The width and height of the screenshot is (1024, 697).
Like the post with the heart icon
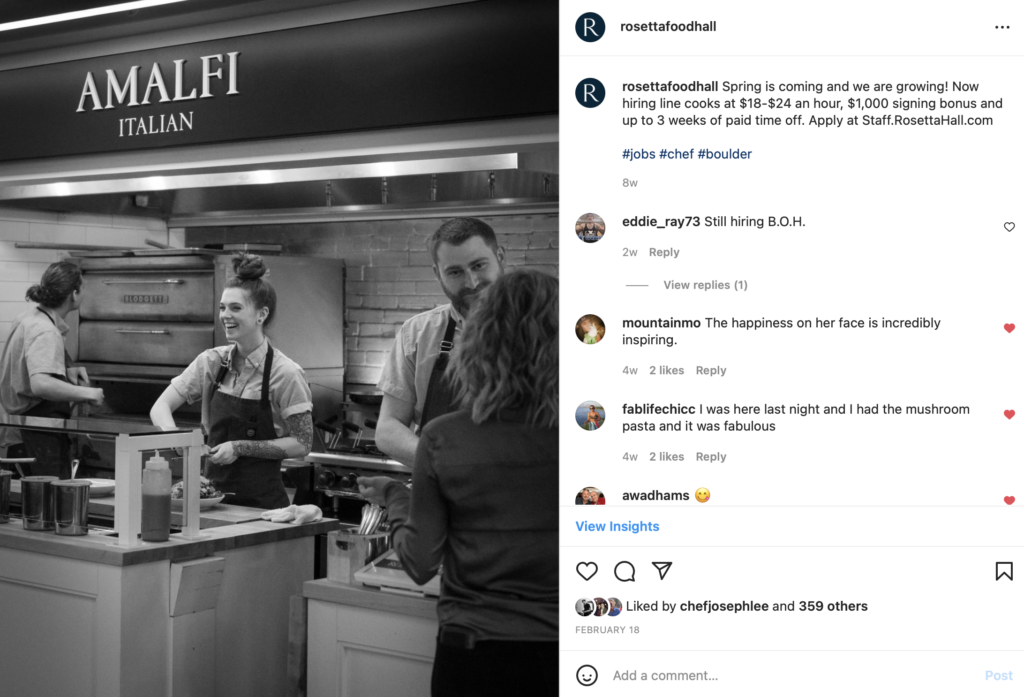coord(586,571)
